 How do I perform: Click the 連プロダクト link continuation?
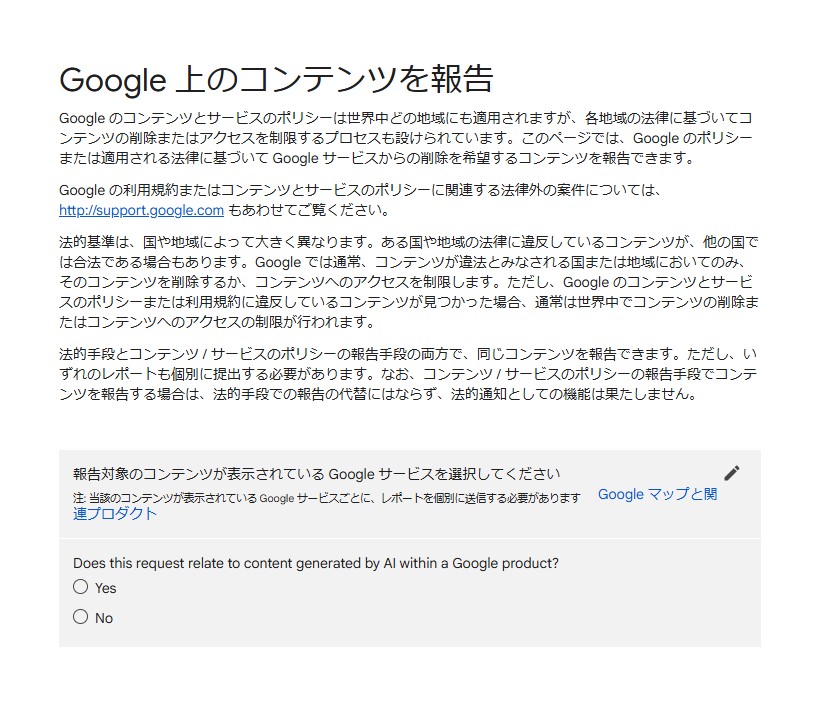[115, 513]
